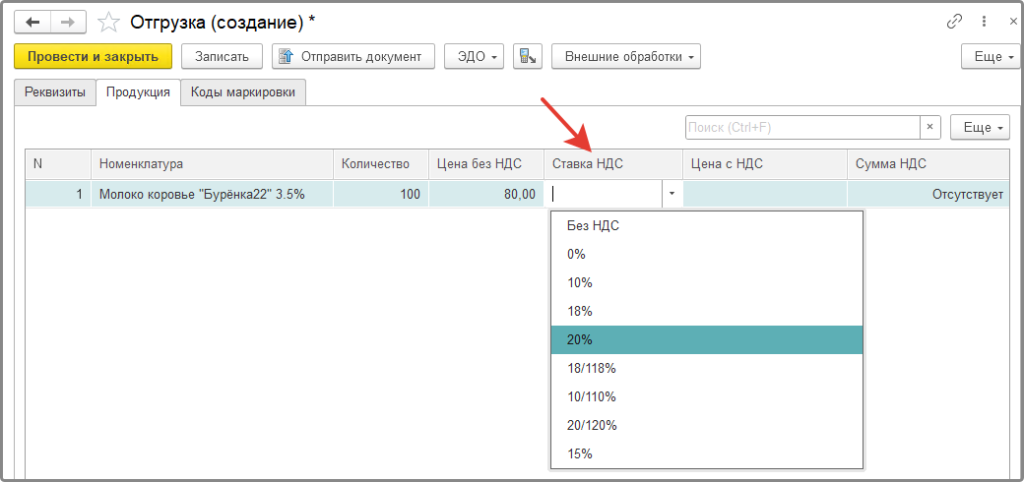Viewport: 1024px width, 482px height.
Task: Expand the ЭДО dropdown menu
Action: tap(475, 57)
